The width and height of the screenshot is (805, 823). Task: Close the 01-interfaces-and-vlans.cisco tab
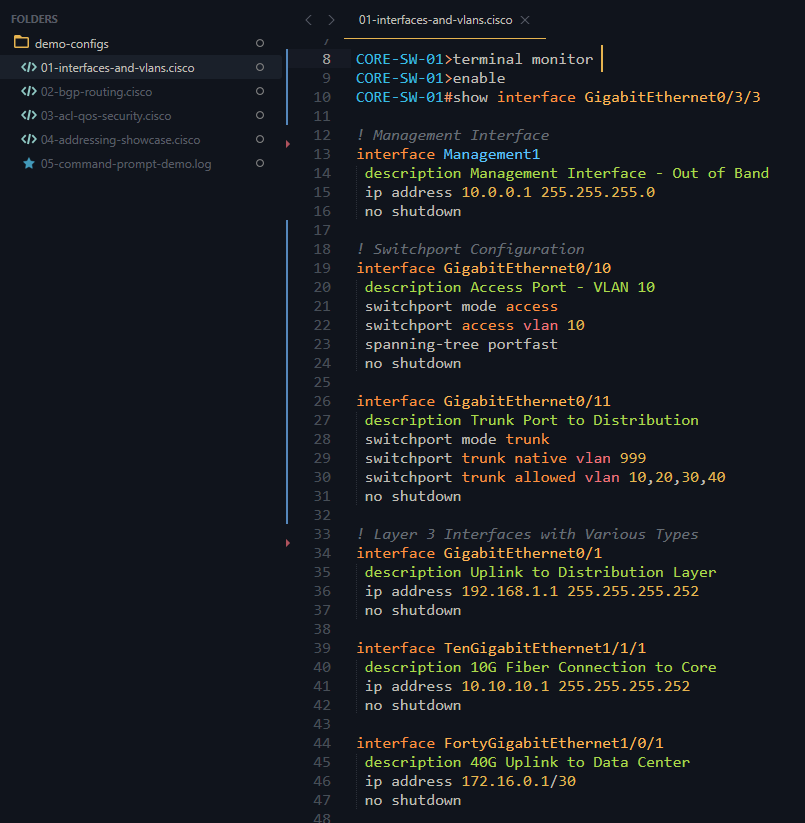(525, 20)
